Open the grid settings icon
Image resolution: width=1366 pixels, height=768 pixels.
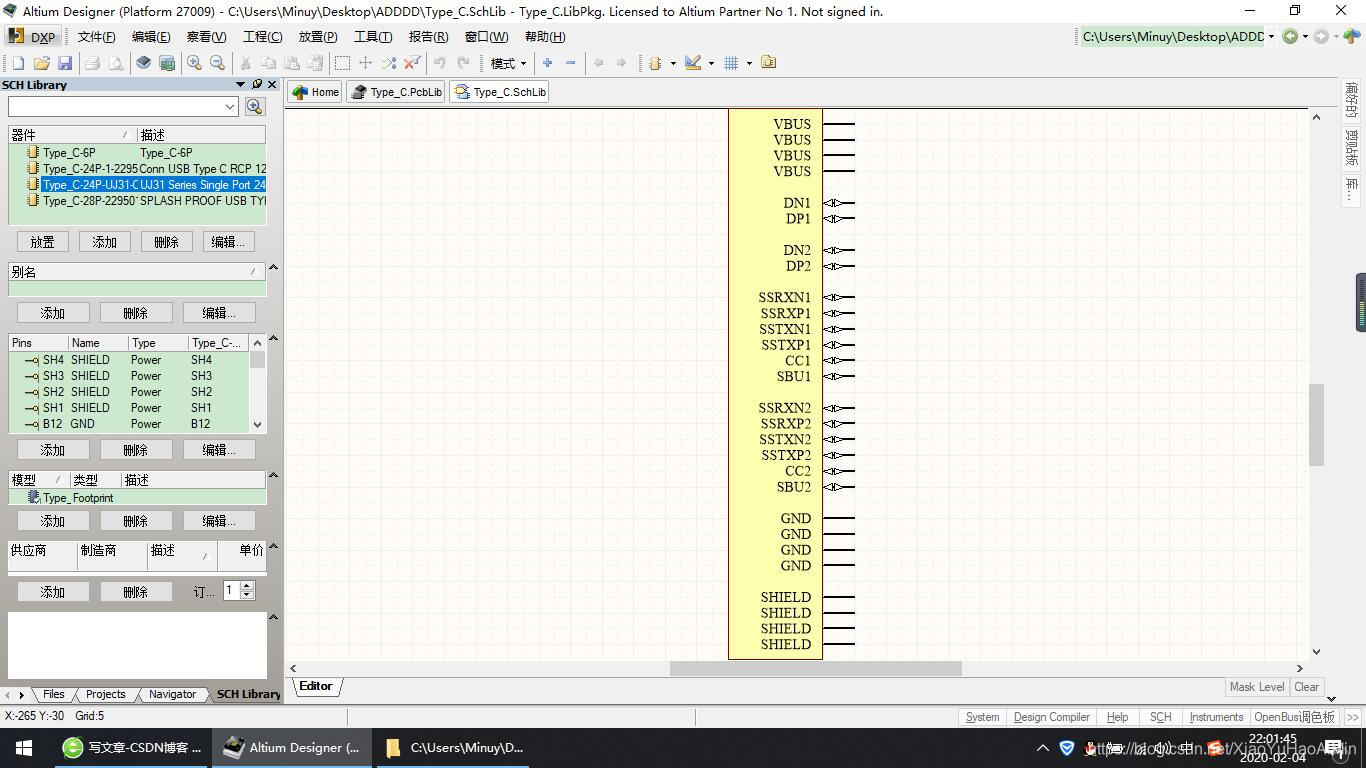(731, 63)
